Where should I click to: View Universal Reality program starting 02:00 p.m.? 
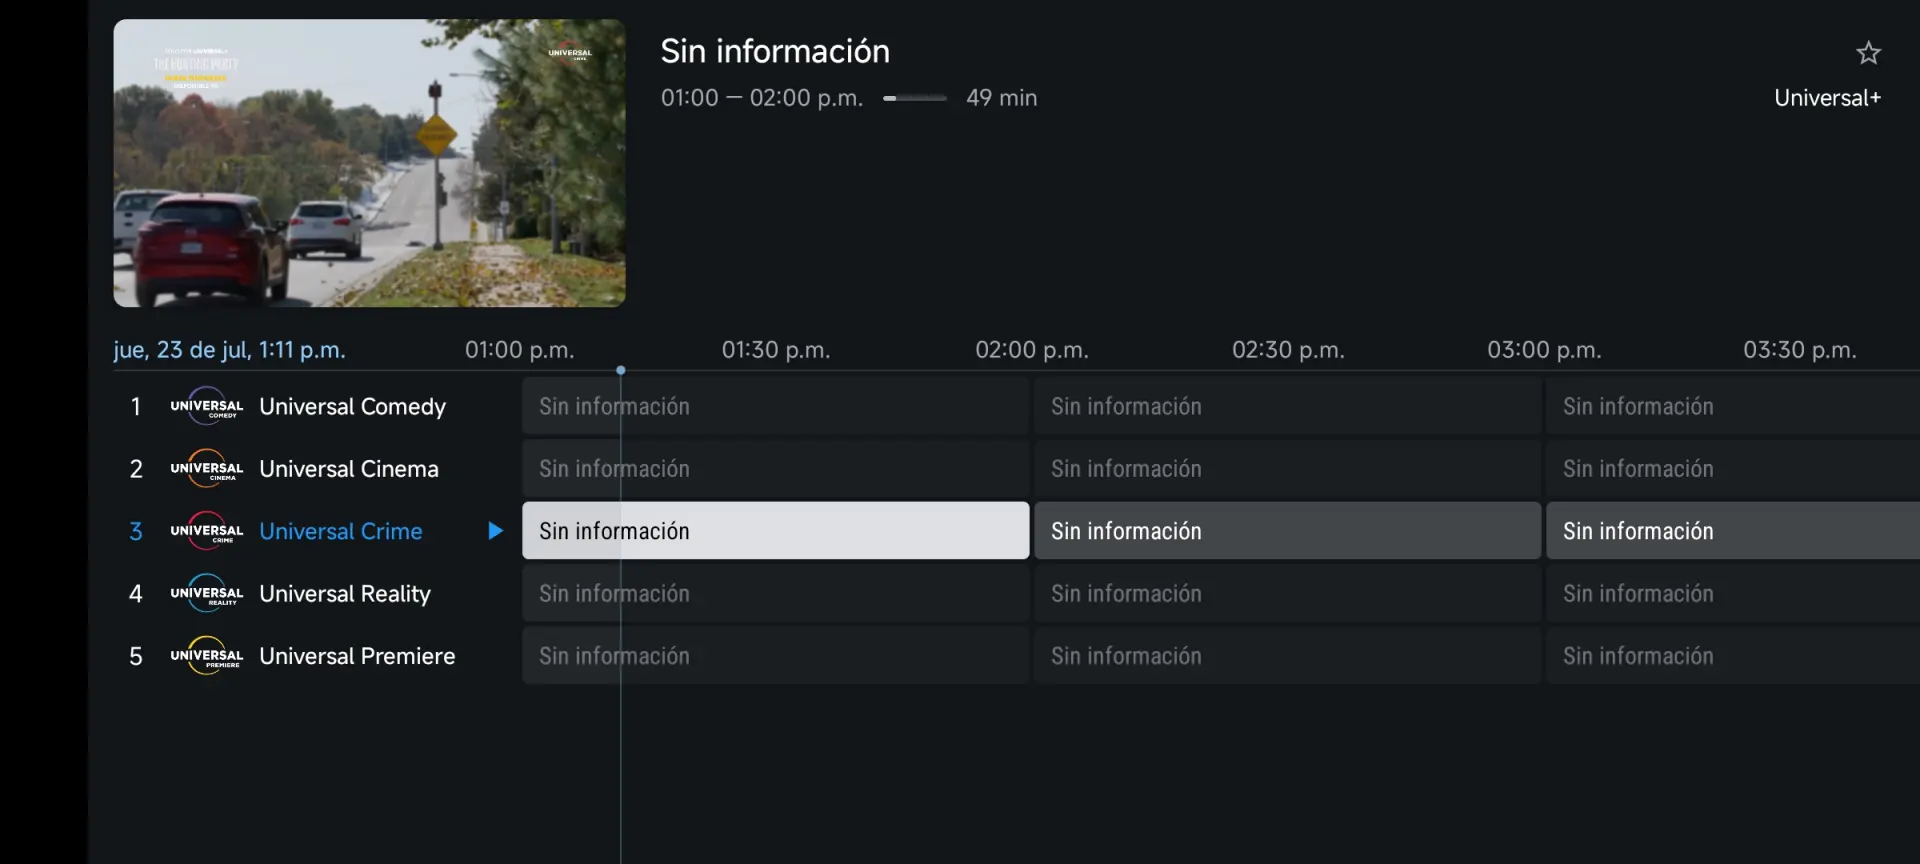pyautogui.click(x=1287, y=593)
